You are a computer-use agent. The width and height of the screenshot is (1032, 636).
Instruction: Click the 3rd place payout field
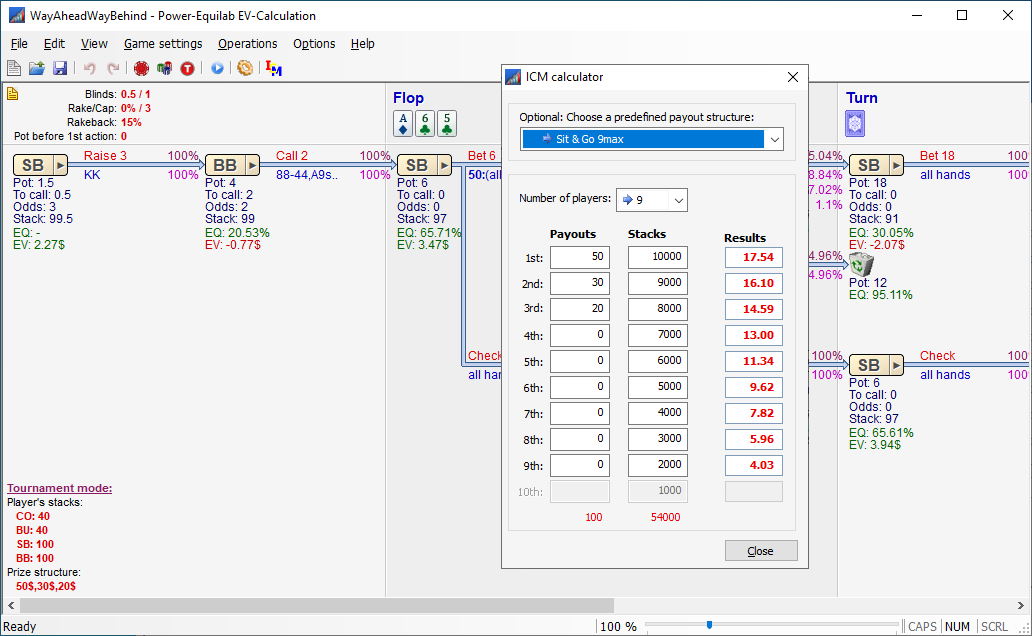(580, 309)
